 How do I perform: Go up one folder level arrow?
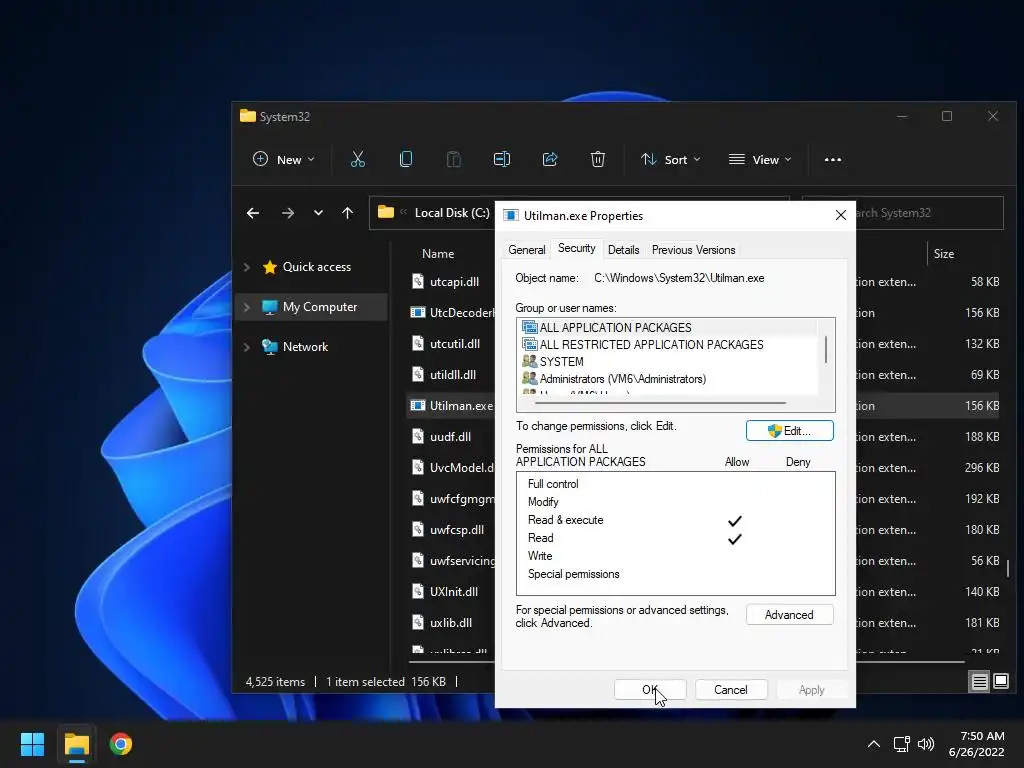(x=347, y=213)
